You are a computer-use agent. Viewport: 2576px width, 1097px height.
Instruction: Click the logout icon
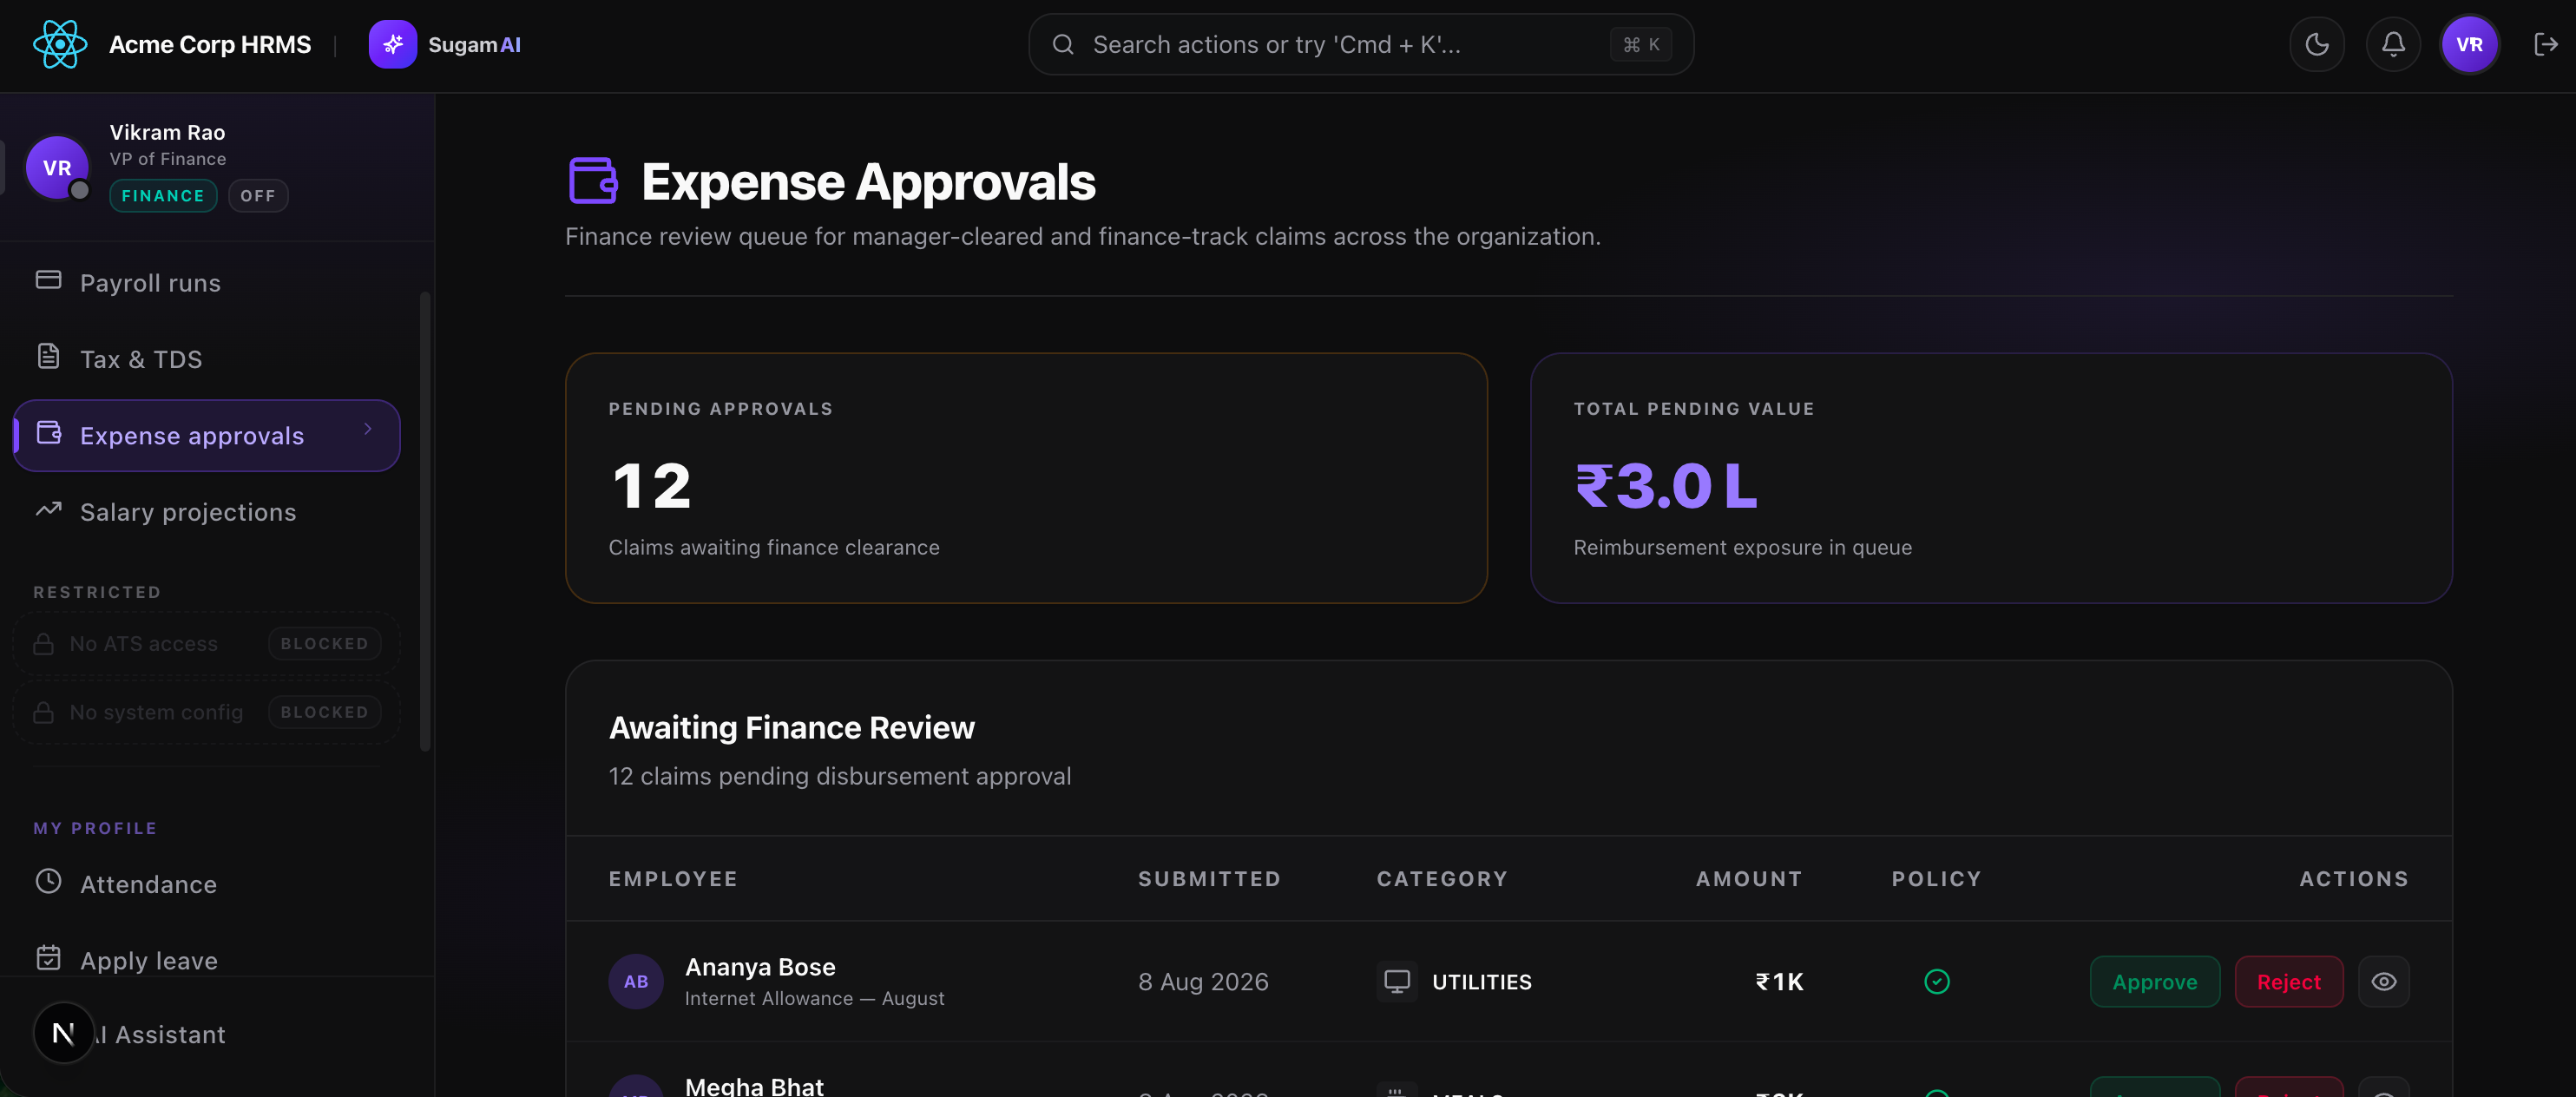(x=2546, y=44)
